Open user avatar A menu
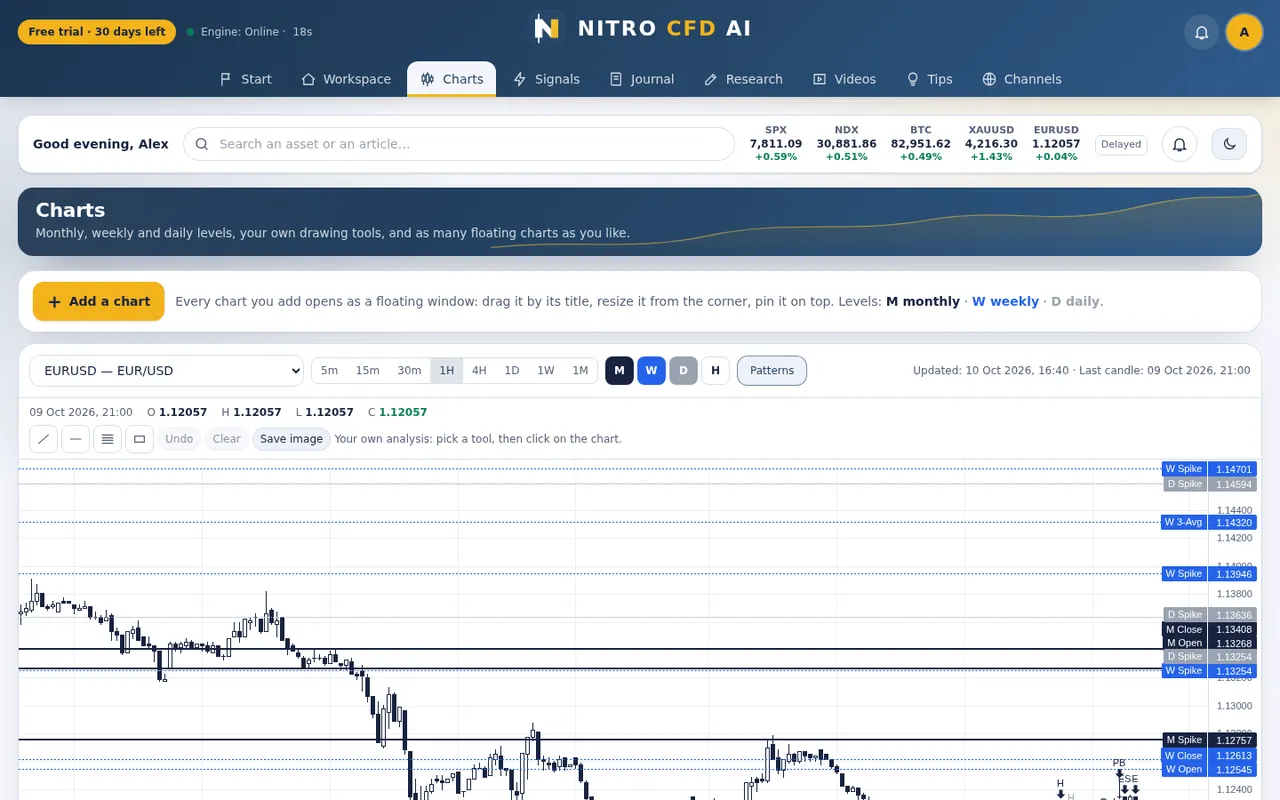 coord(1244,32)
